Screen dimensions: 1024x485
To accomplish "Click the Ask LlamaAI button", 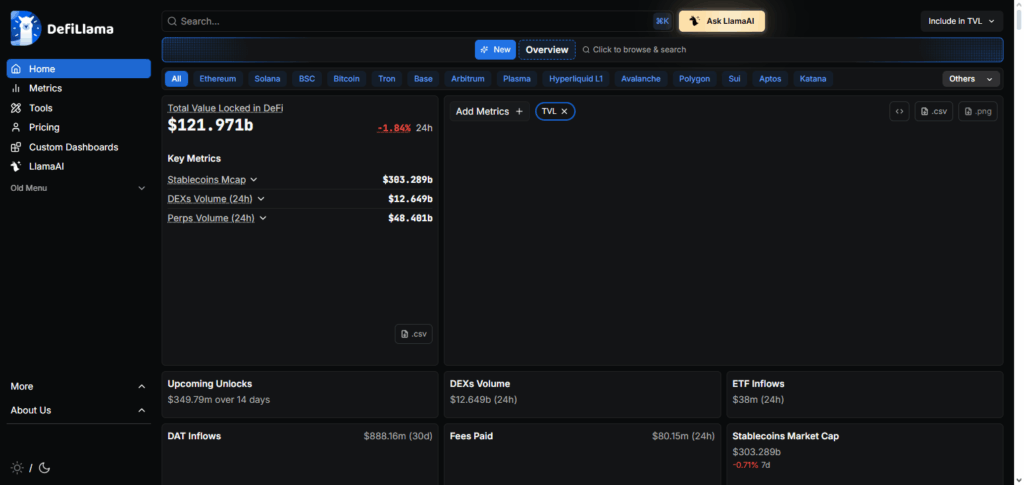I will [721, 21].
